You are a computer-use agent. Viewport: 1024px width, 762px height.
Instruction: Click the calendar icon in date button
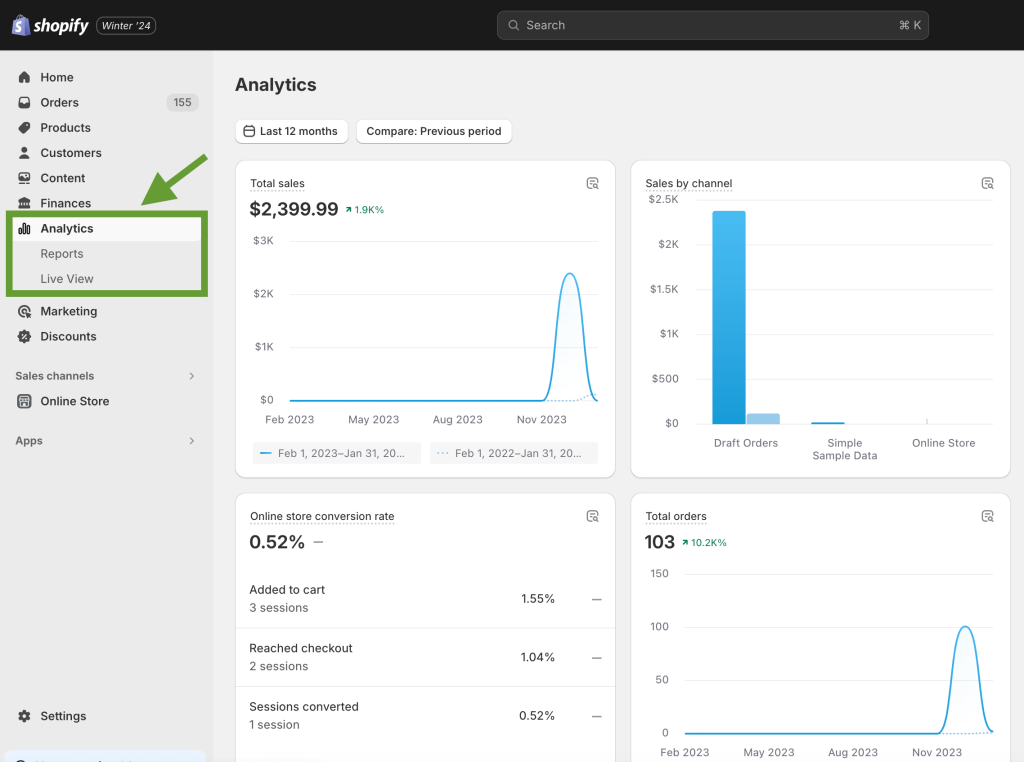249,131
